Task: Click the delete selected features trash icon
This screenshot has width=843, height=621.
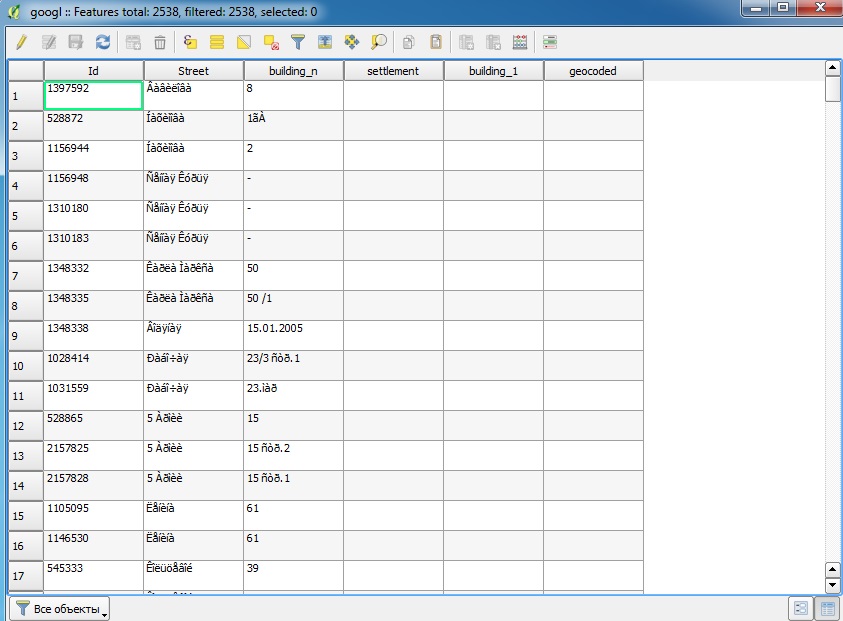Action: [160, 42]
